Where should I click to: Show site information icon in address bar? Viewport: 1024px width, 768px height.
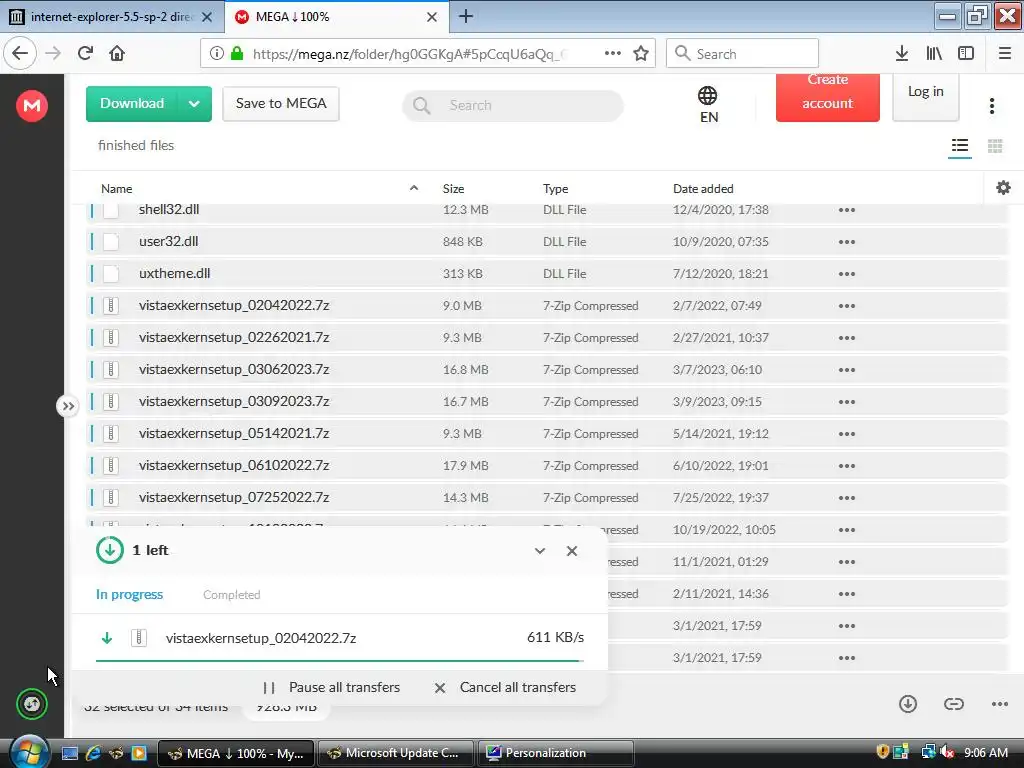[x=216, y=54]
